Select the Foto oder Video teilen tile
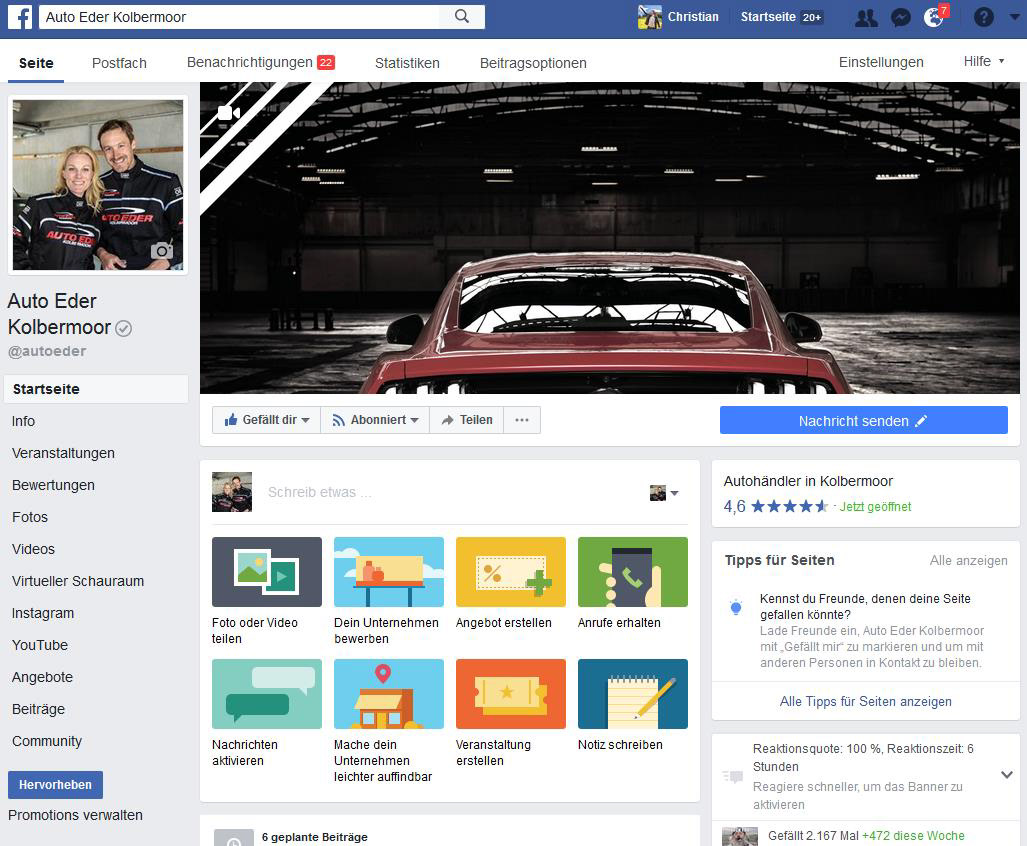The width and height of the screenshot is (1027, 846). 266,572
